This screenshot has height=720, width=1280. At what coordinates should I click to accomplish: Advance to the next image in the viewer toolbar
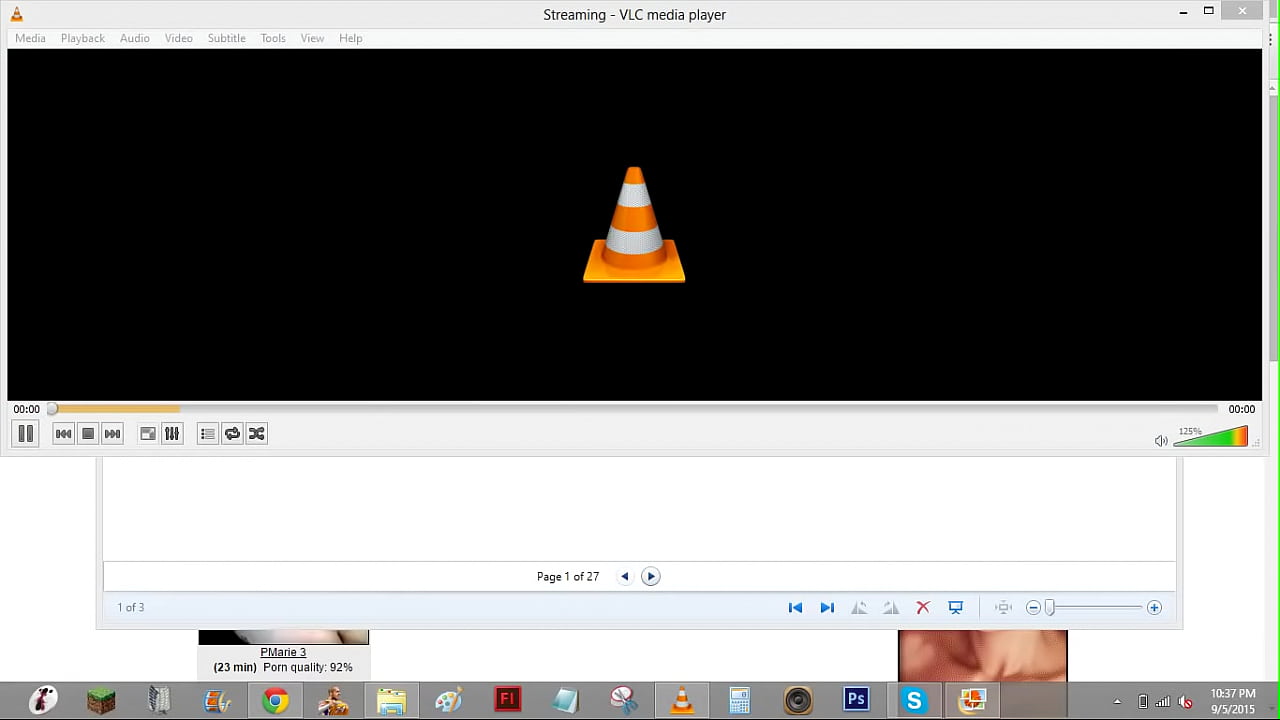click(x=827, y=607)
